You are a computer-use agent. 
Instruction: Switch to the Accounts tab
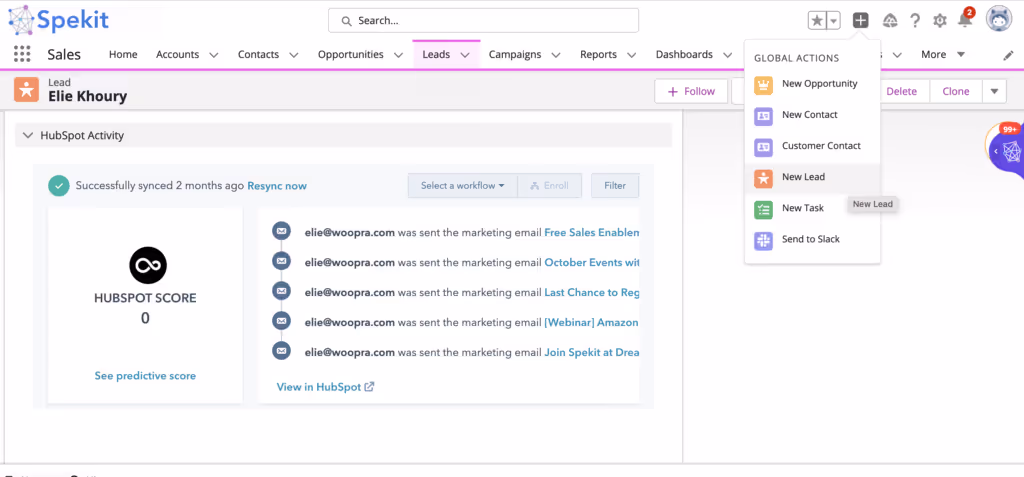177,54
